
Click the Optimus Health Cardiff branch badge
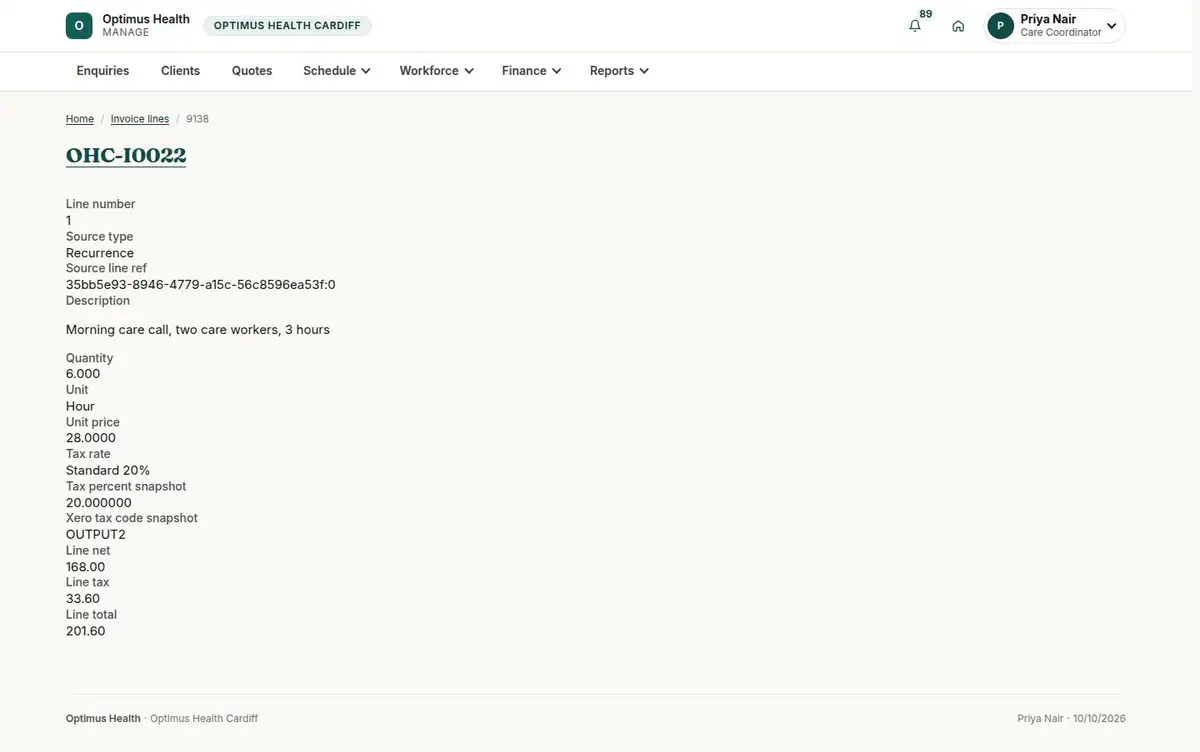click(287, 26)
